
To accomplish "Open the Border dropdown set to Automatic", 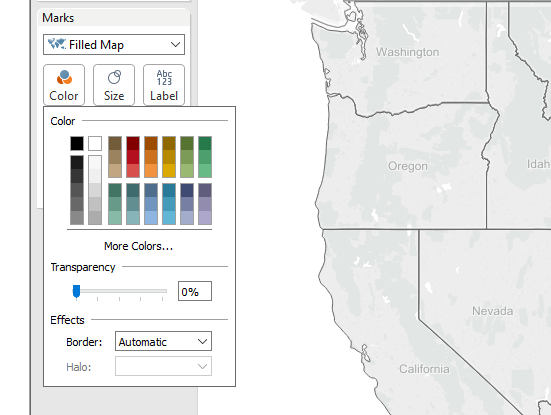I will tap(163, 341).
